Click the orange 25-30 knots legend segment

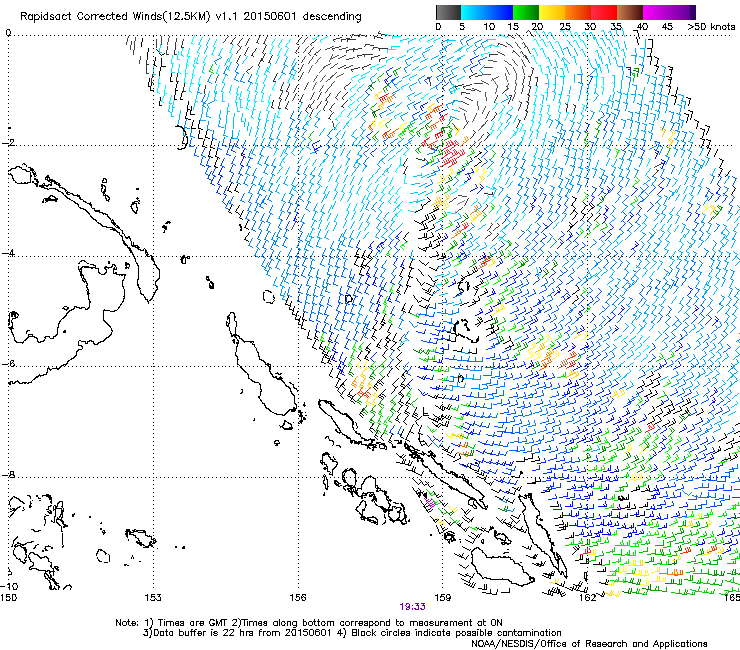[578, 12]
